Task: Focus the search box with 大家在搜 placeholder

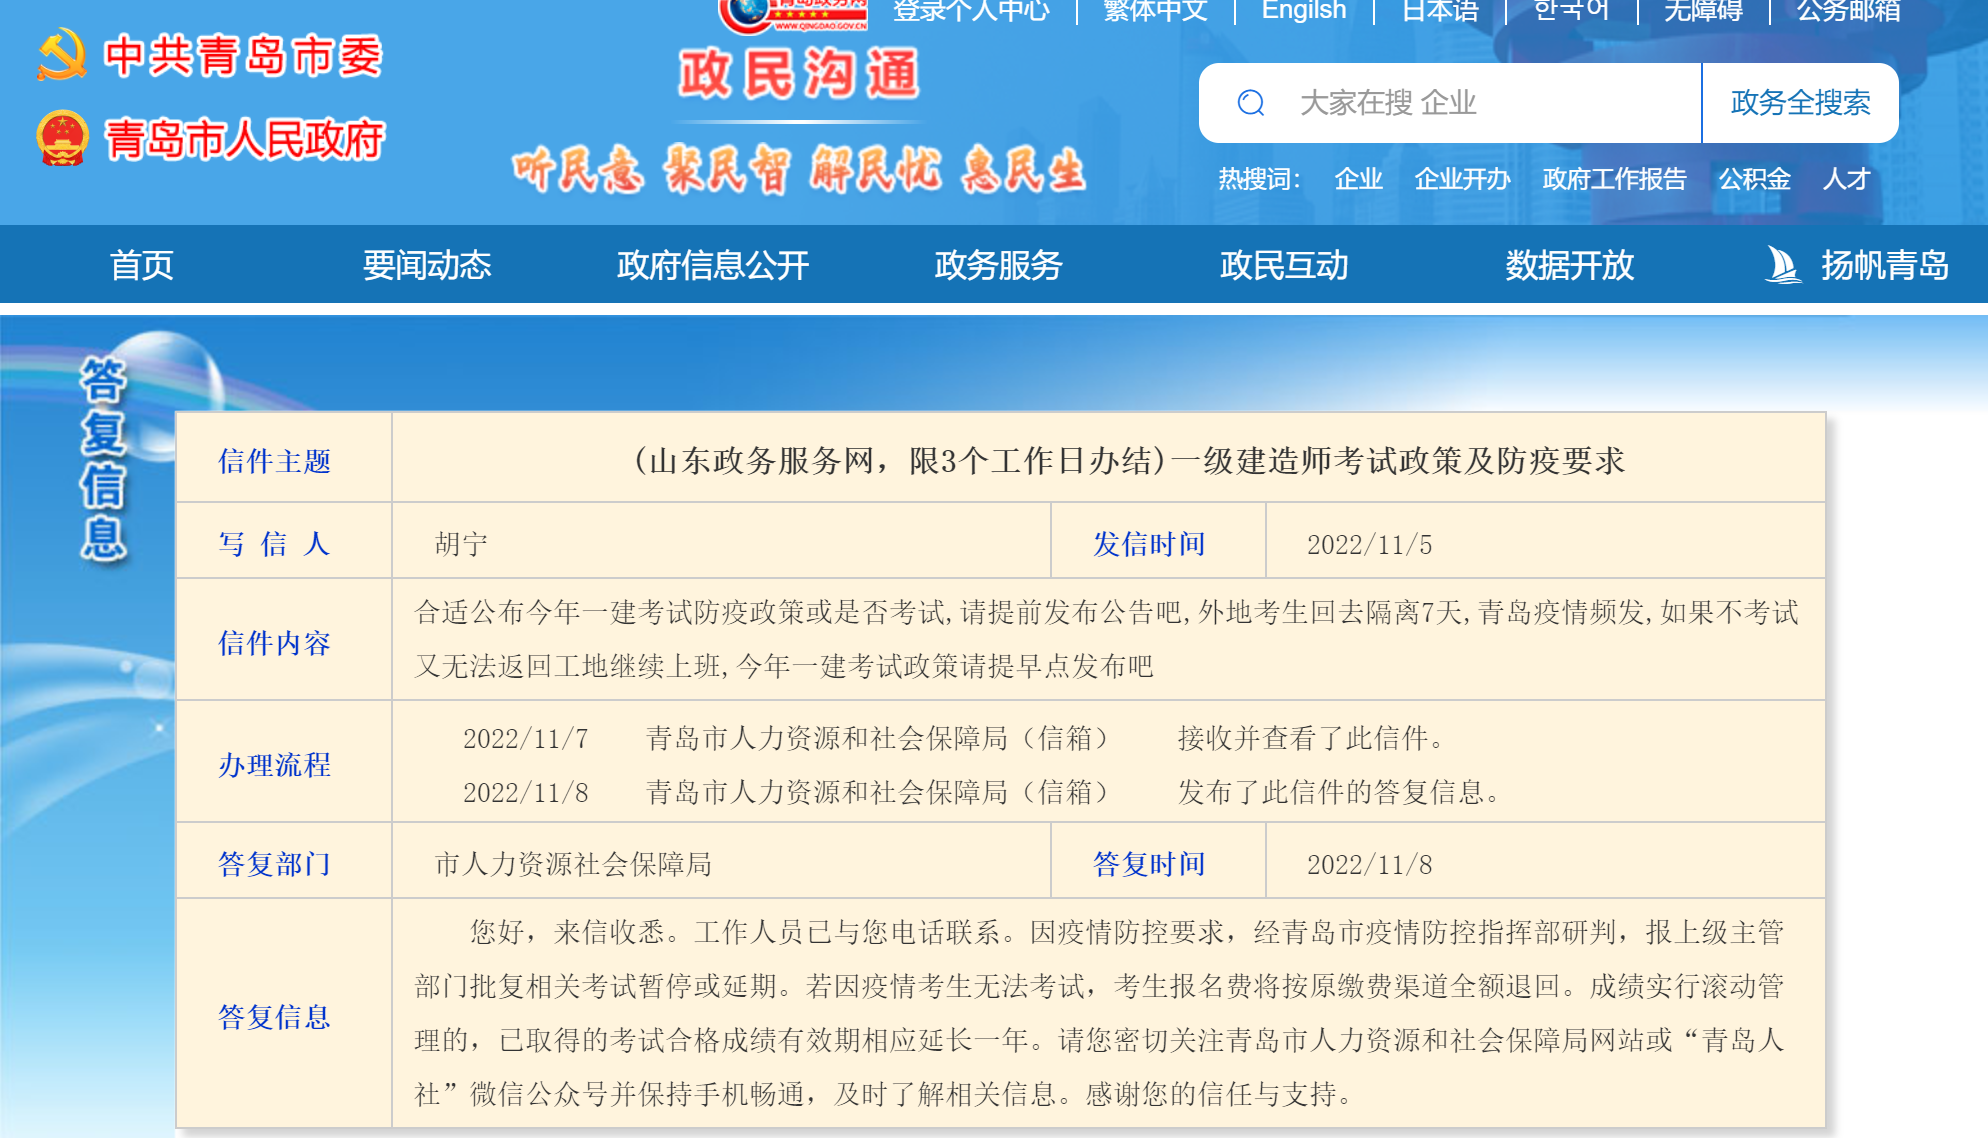Action: point(1450,103)
